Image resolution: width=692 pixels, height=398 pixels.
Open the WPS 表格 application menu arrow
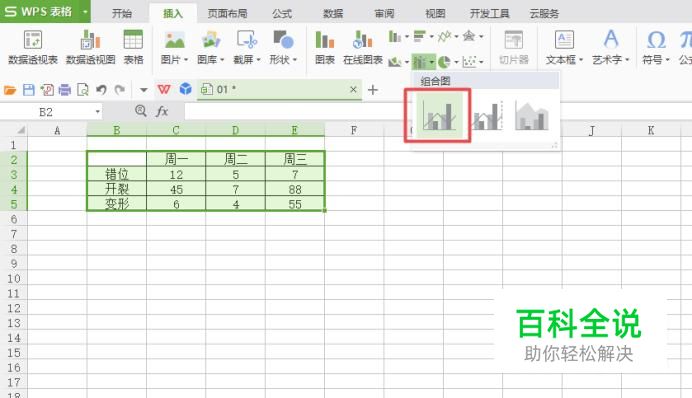click(x=85, y=12)
